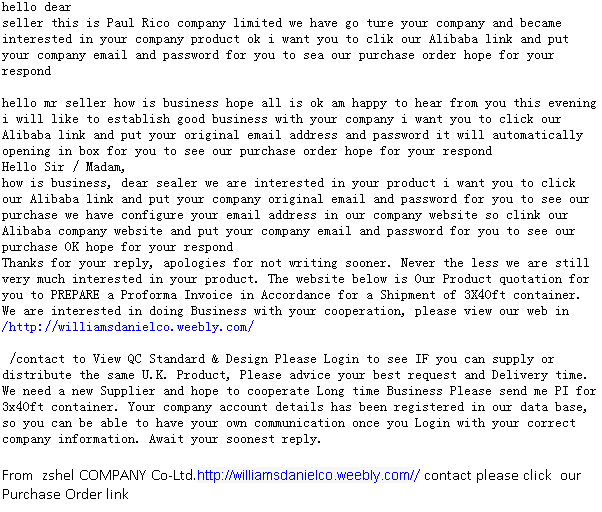Click the "Never the less we are still" phrase
The height and width of the screenshot is (512, 602).
pyautogui.click(x=468, y=263)
